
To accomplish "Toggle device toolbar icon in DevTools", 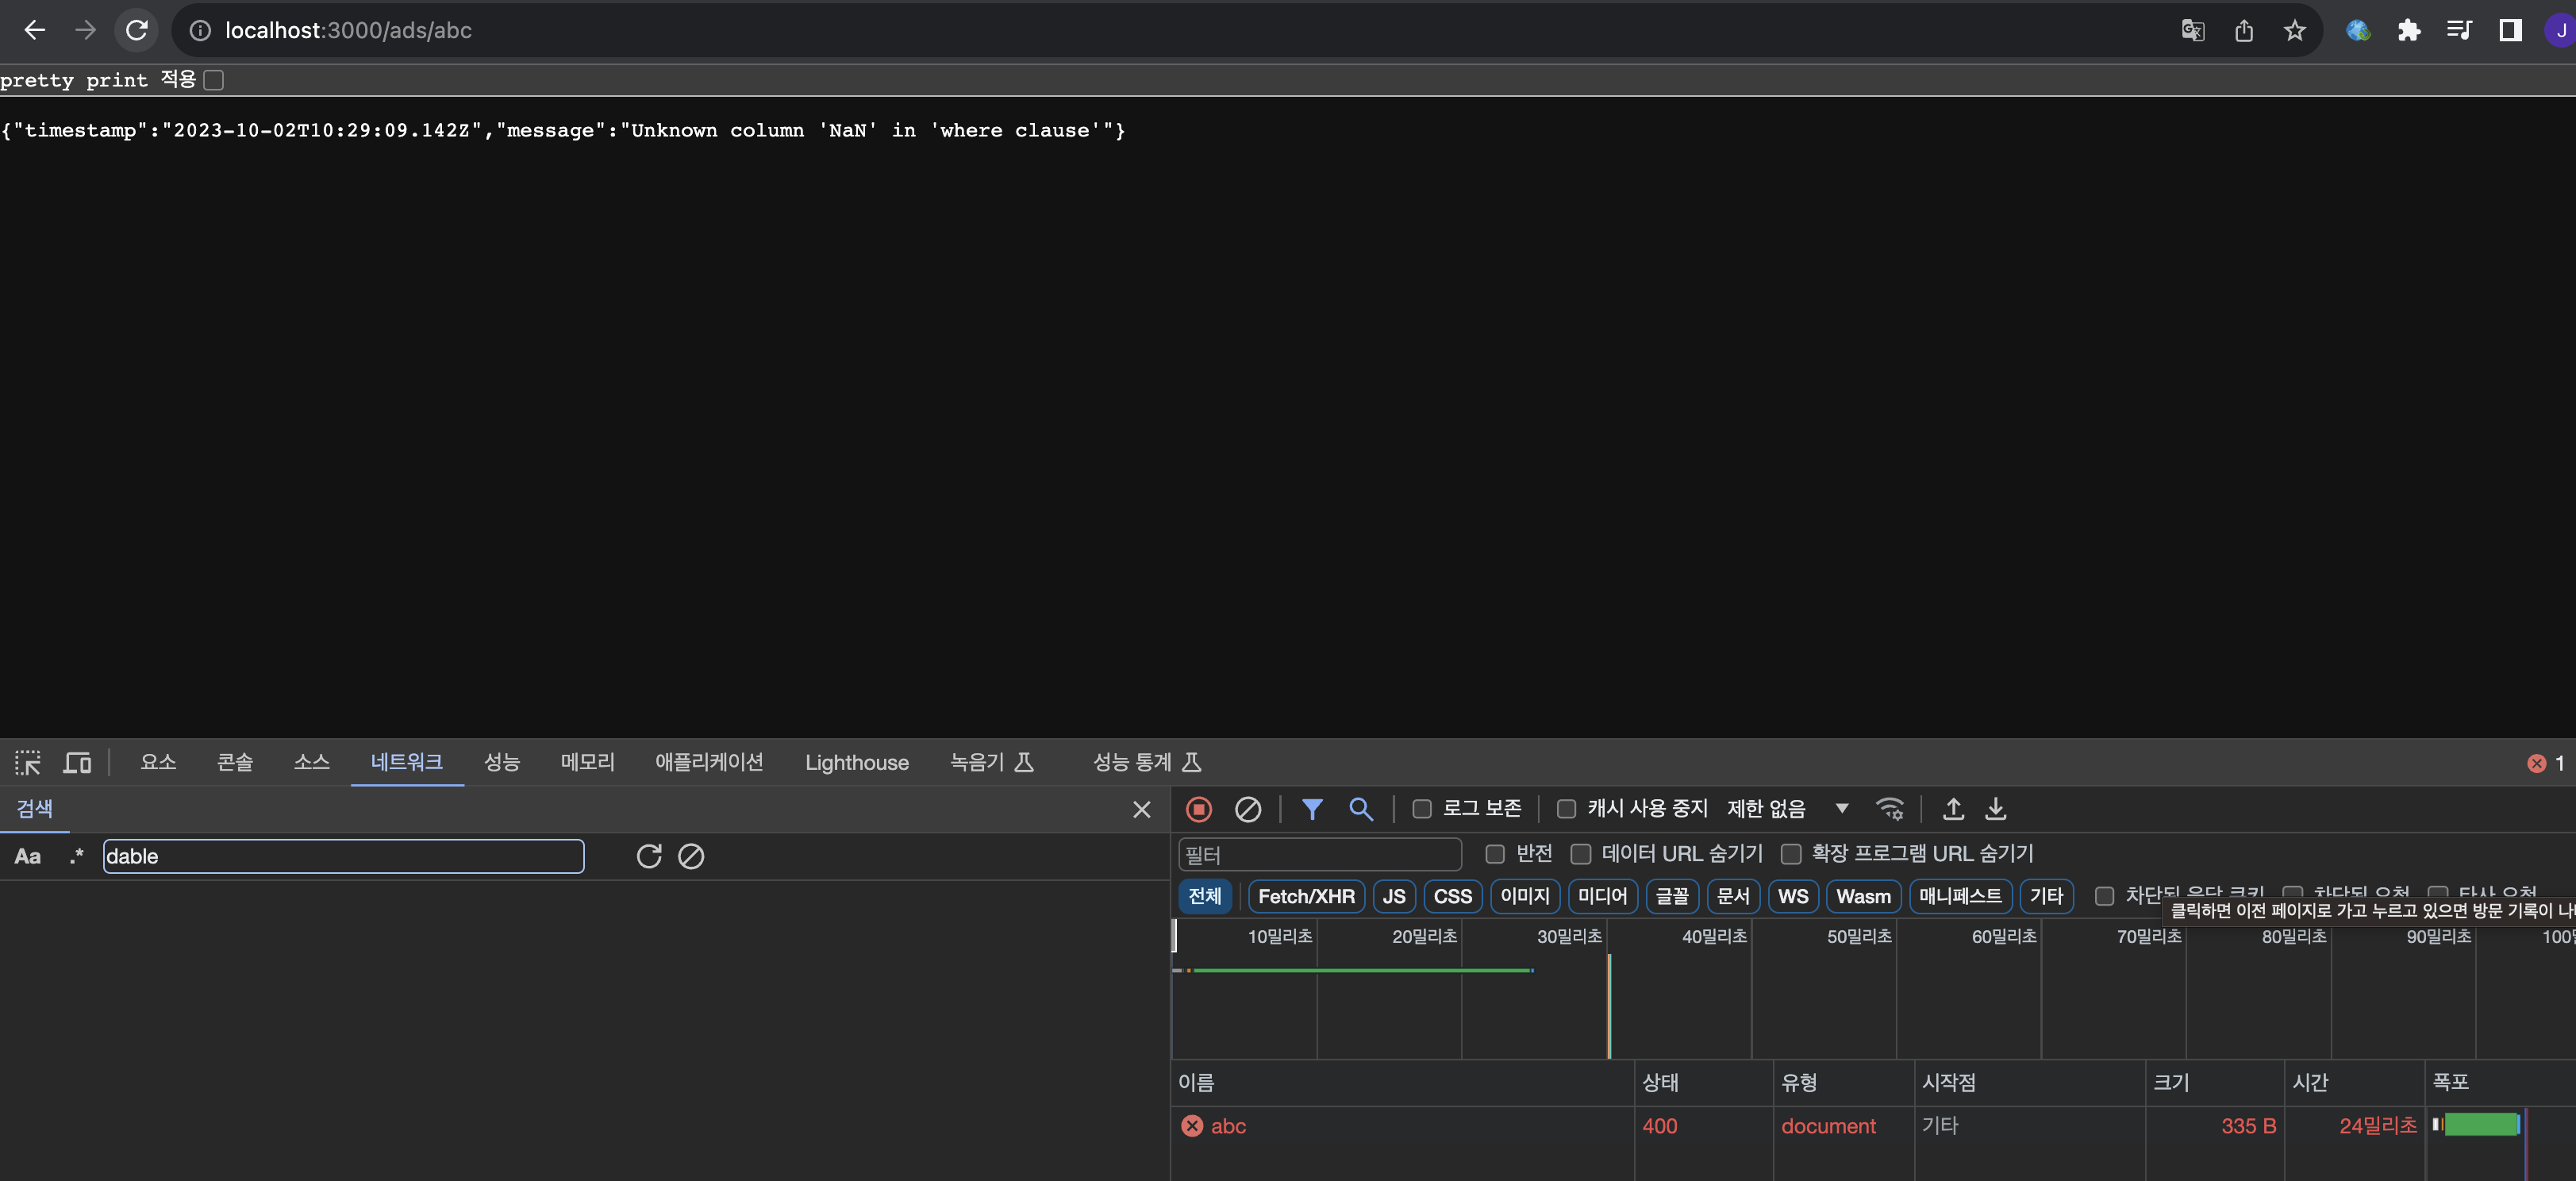I will tap(77, 763).
